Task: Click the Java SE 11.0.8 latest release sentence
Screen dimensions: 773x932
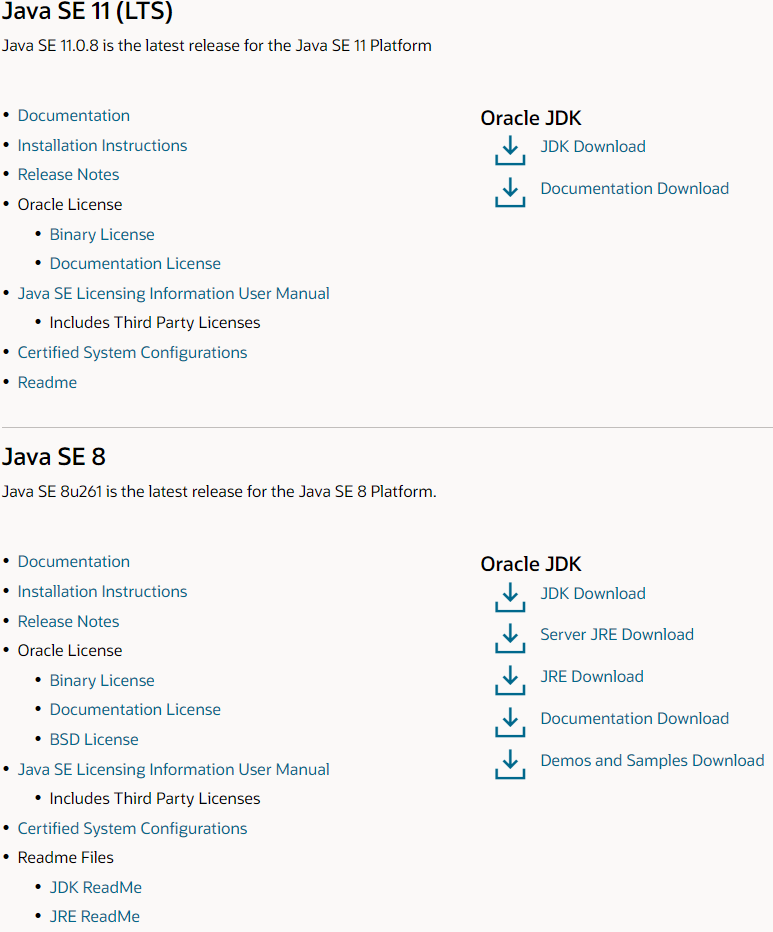Action: pyautogui.click(x=216, y=45)
